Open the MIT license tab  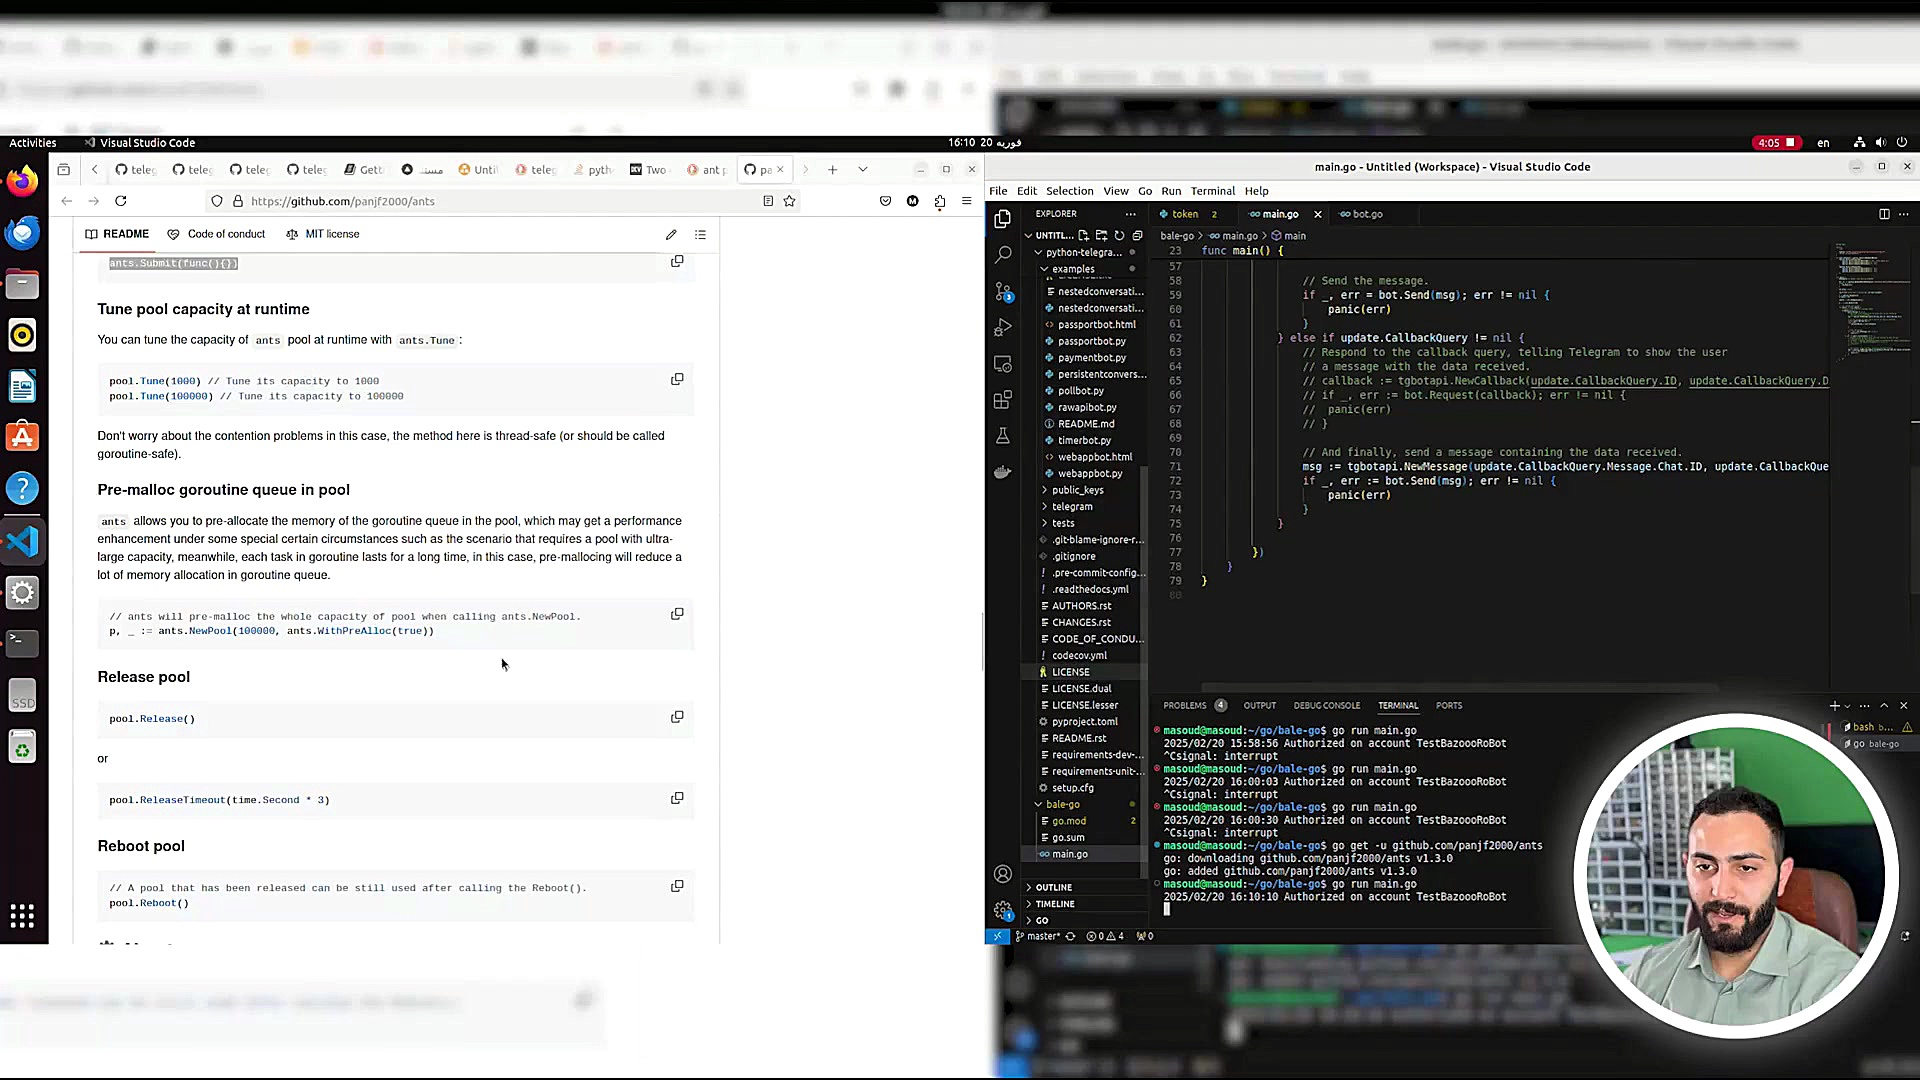[322, 234]
